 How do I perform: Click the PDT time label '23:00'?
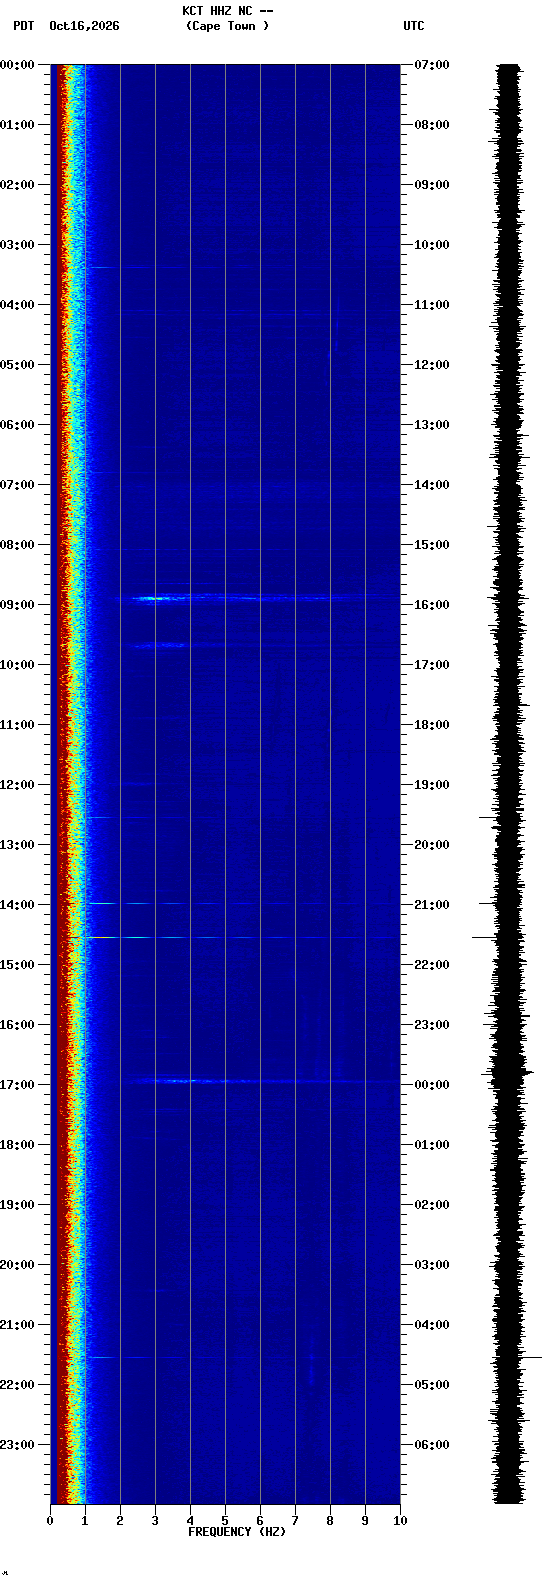[17, 1445]
